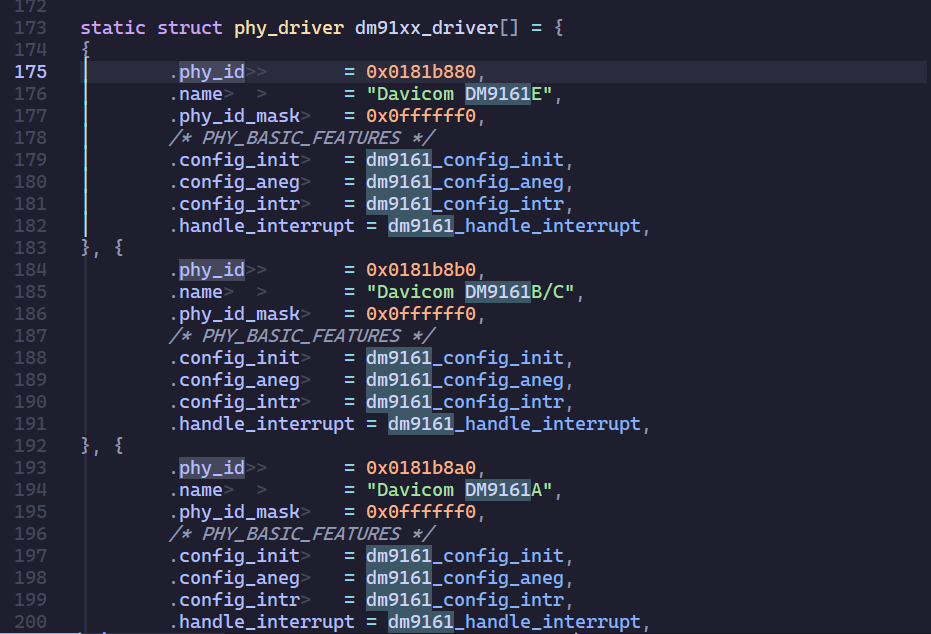
Task: Click .name field on line 185
Action: point(195,292)
